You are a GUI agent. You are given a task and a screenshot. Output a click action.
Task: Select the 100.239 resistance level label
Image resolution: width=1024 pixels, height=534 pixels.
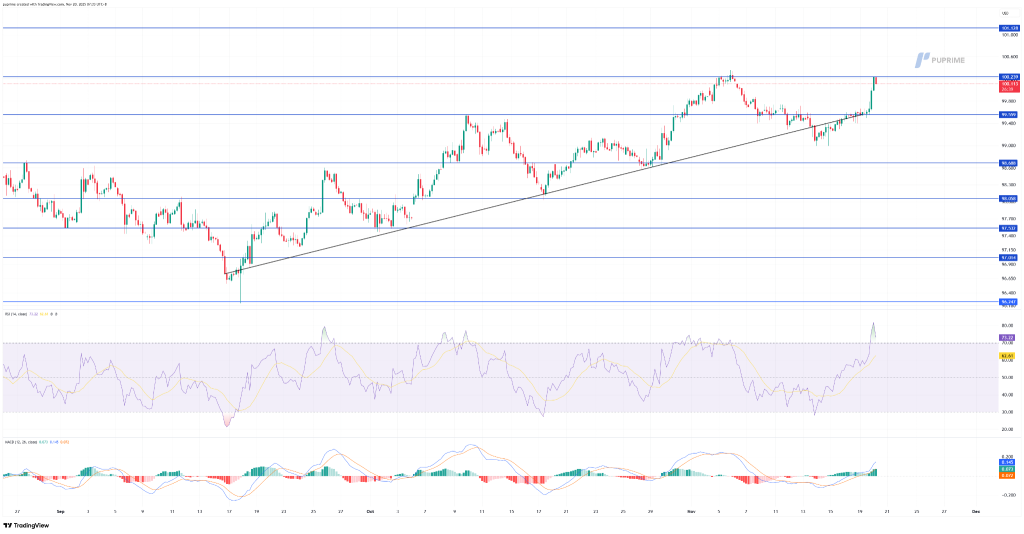point(1009,76)
